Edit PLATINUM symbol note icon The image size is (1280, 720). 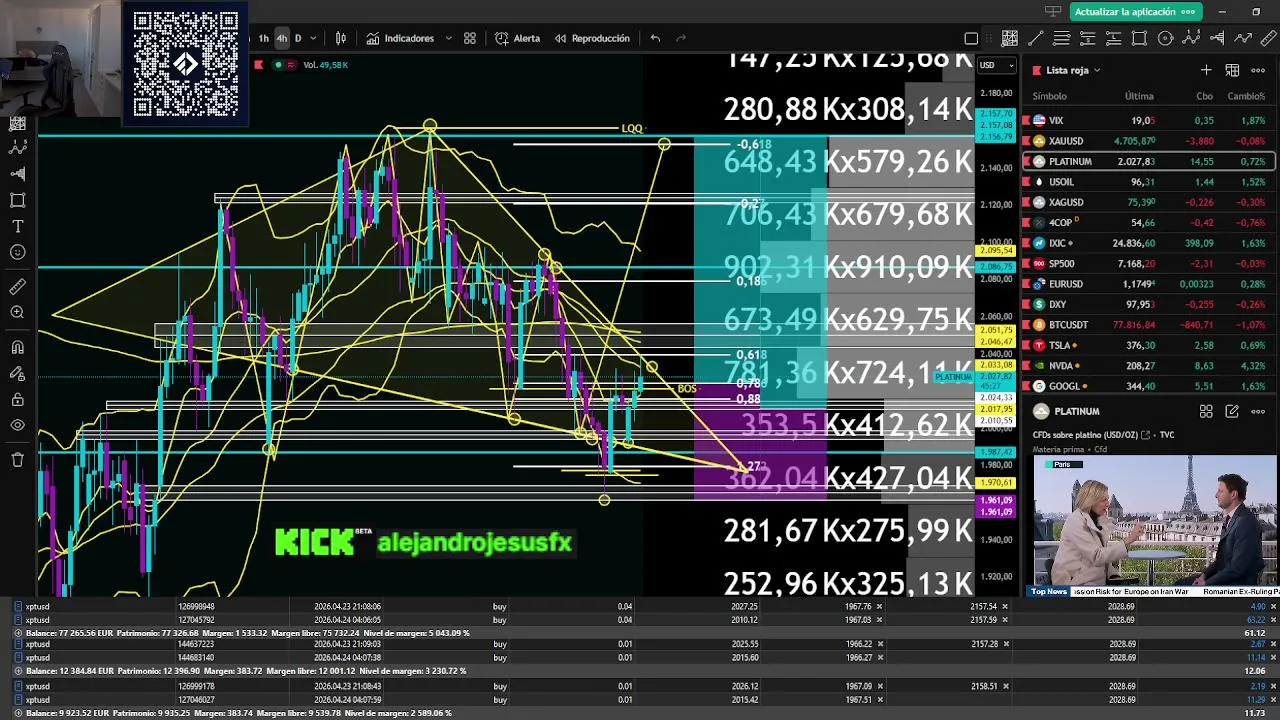coord(1232,411)
